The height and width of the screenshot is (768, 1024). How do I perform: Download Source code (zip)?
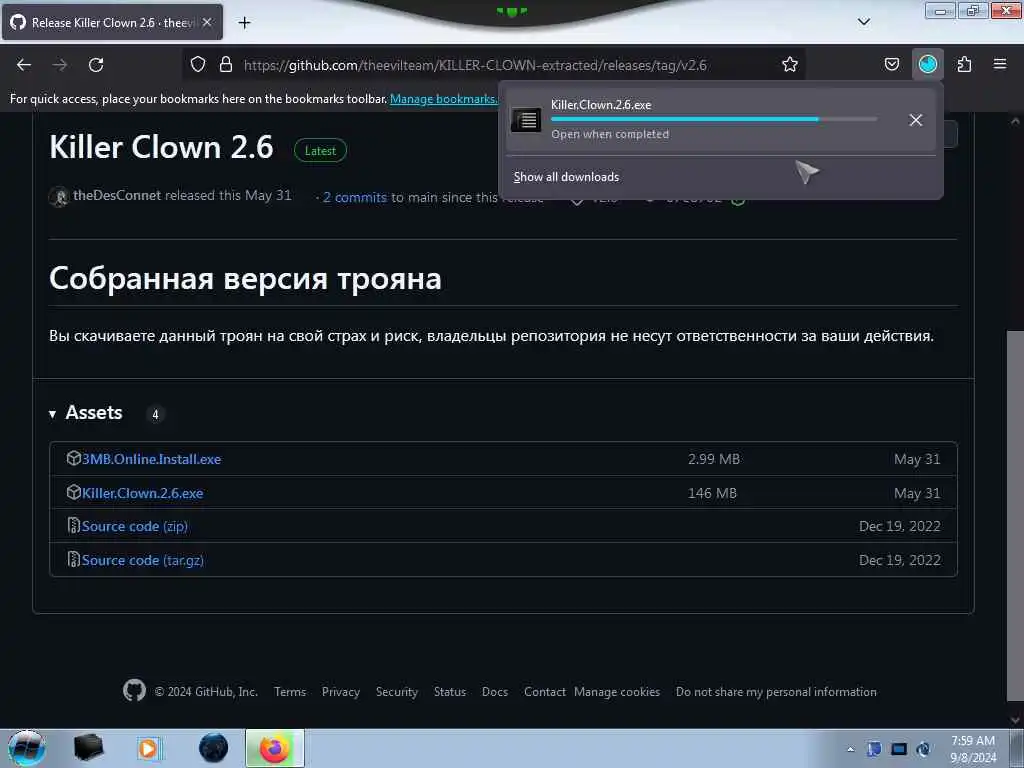tap(135, 526)
